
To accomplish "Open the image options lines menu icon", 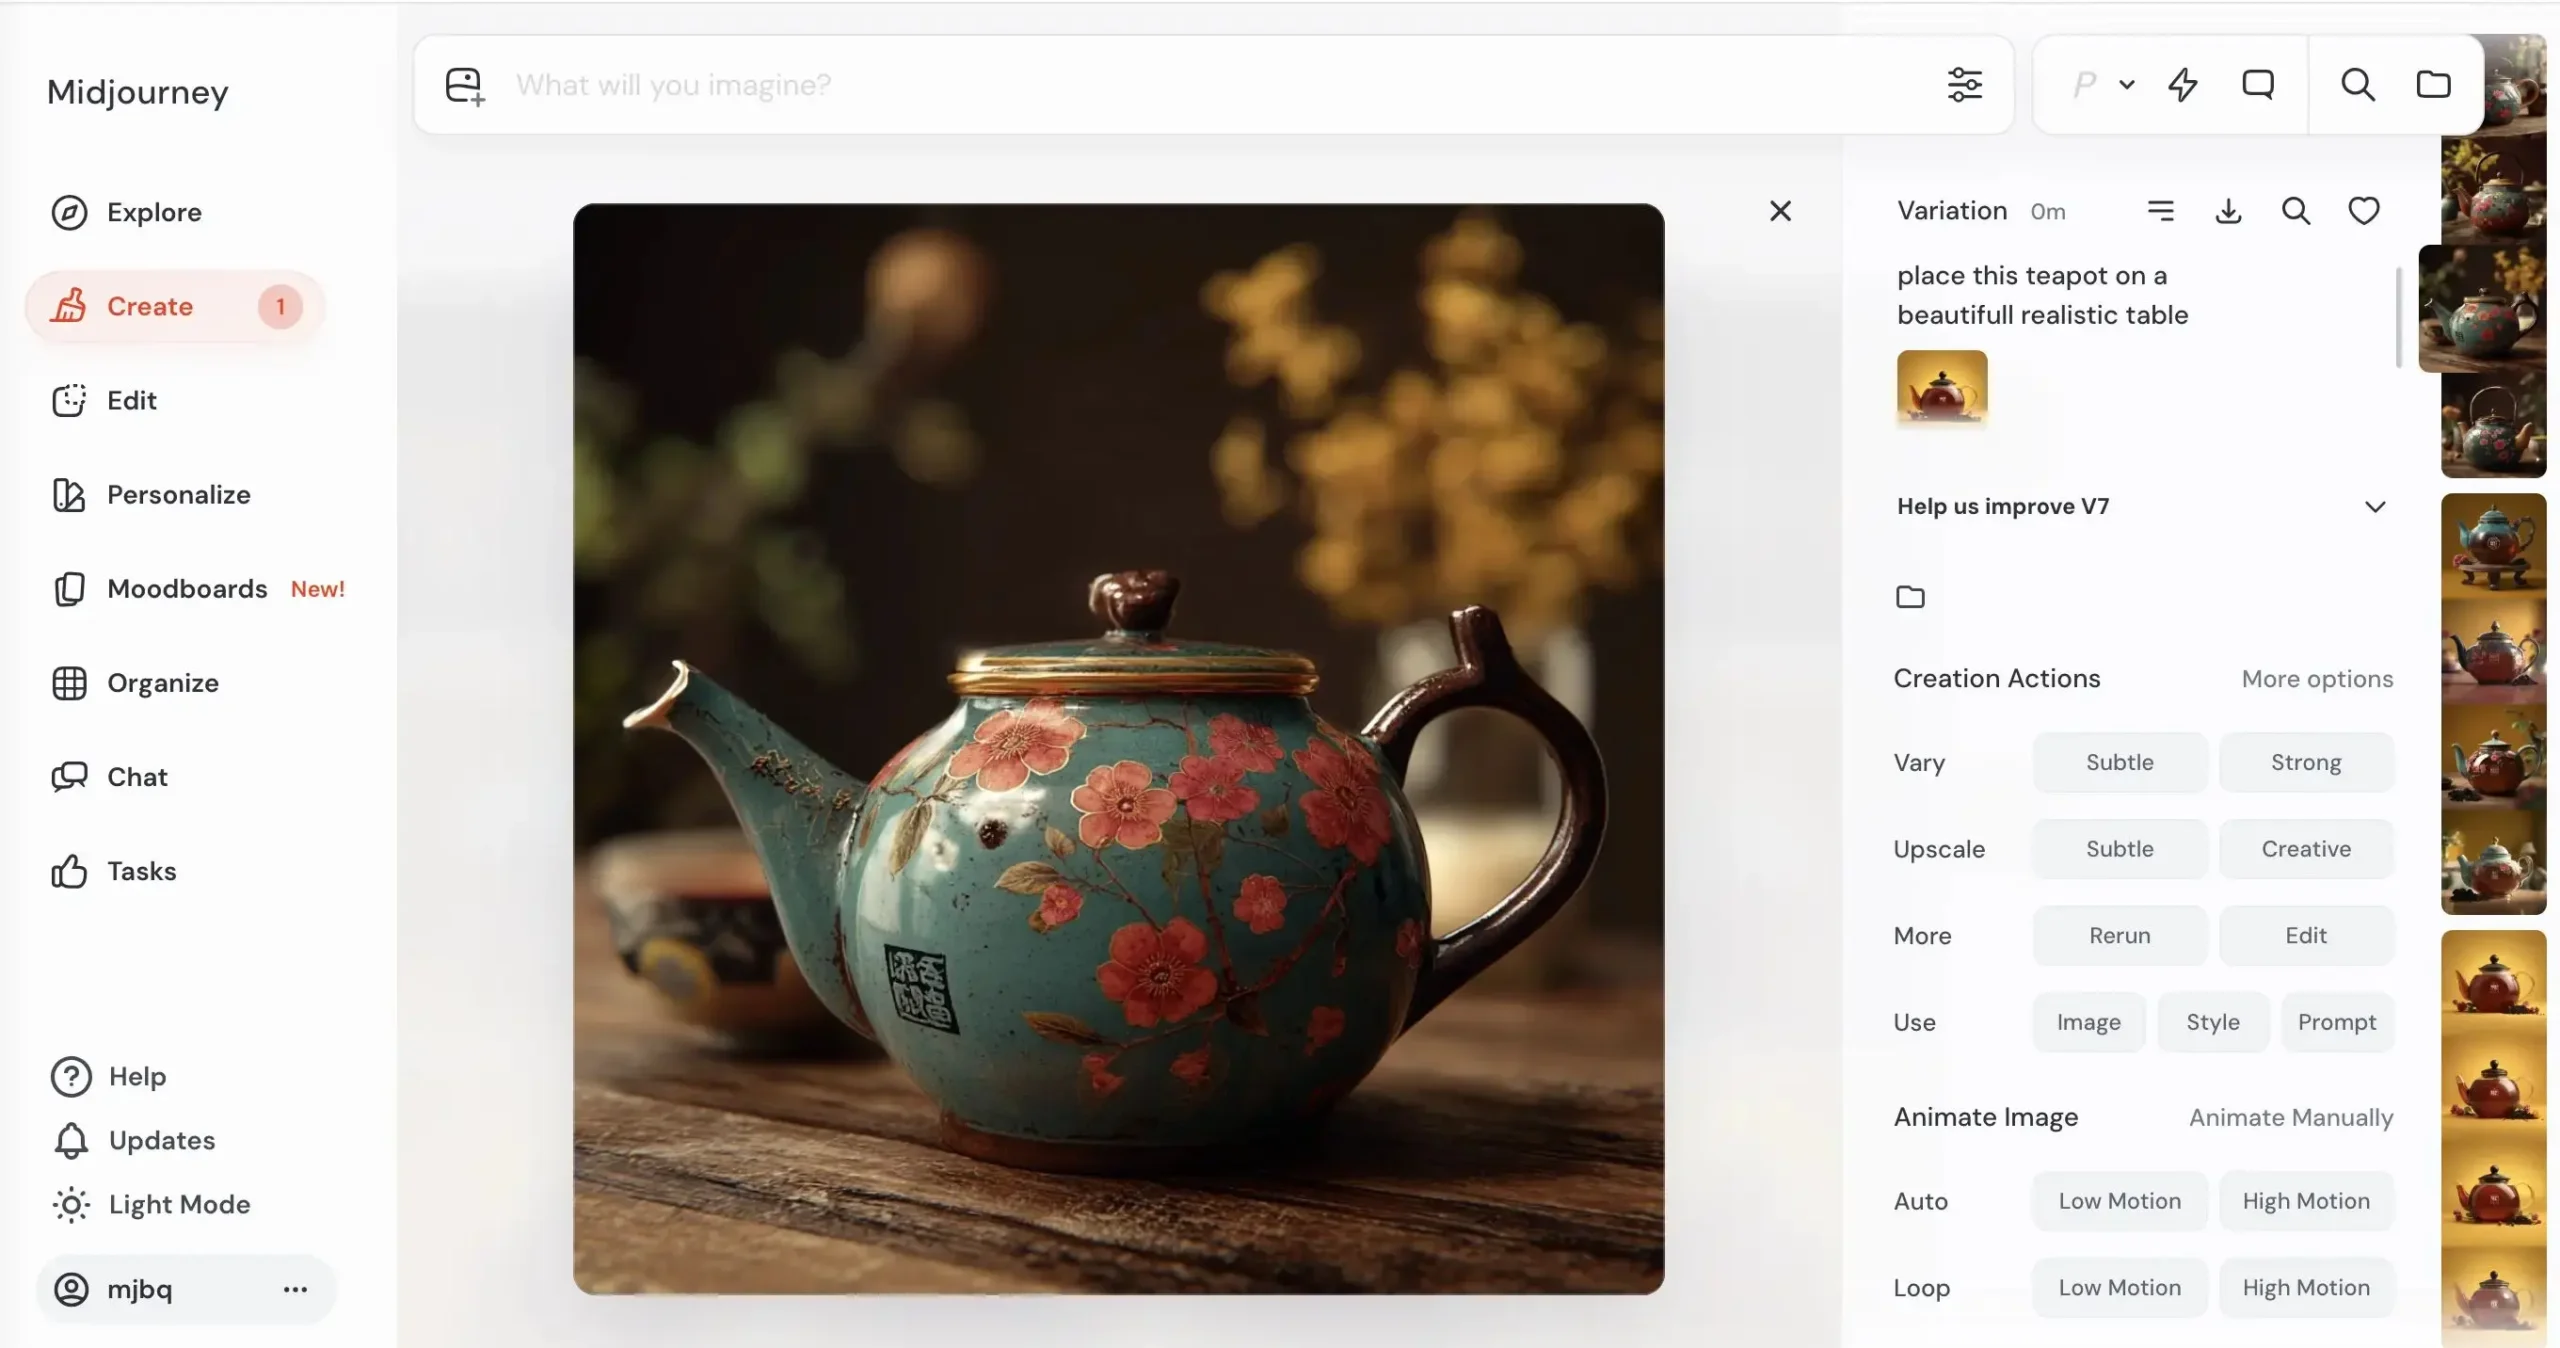I will tap(2160, 211).
